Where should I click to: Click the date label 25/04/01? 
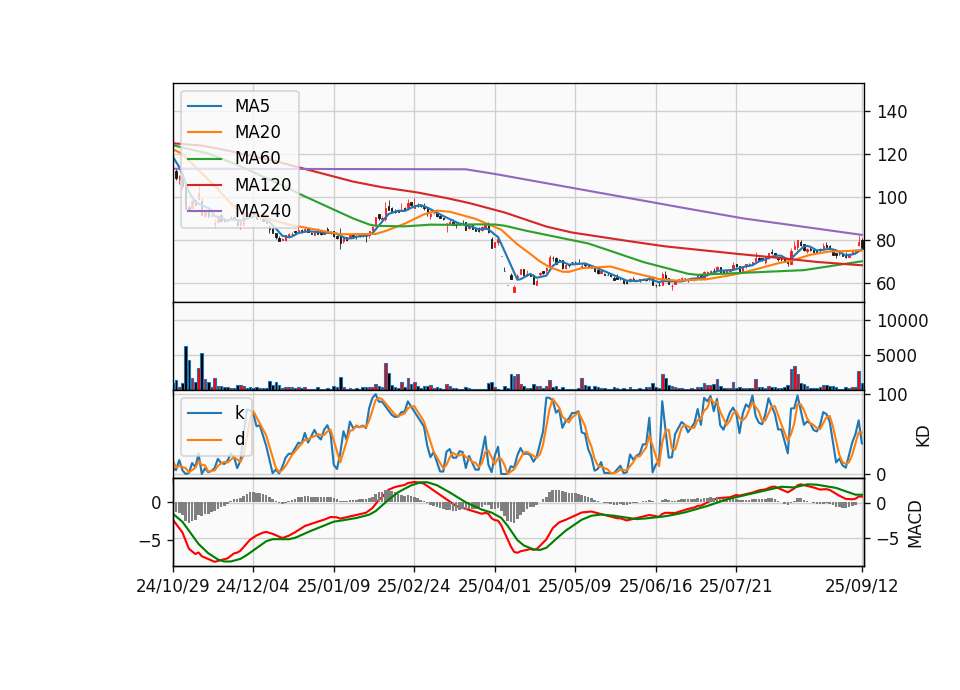[x=495, y=586]
